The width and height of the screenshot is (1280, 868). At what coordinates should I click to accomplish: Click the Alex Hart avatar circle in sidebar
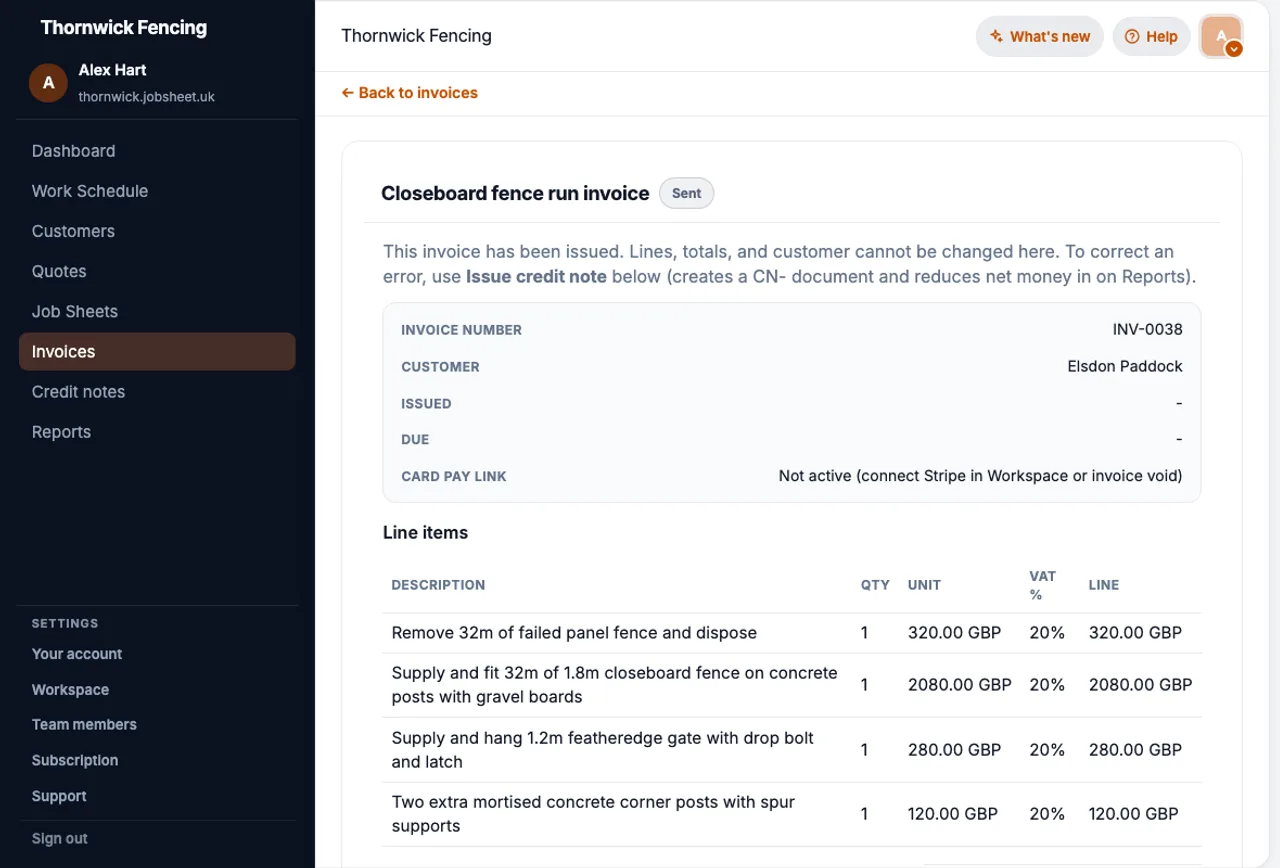[x=48, y=83]
